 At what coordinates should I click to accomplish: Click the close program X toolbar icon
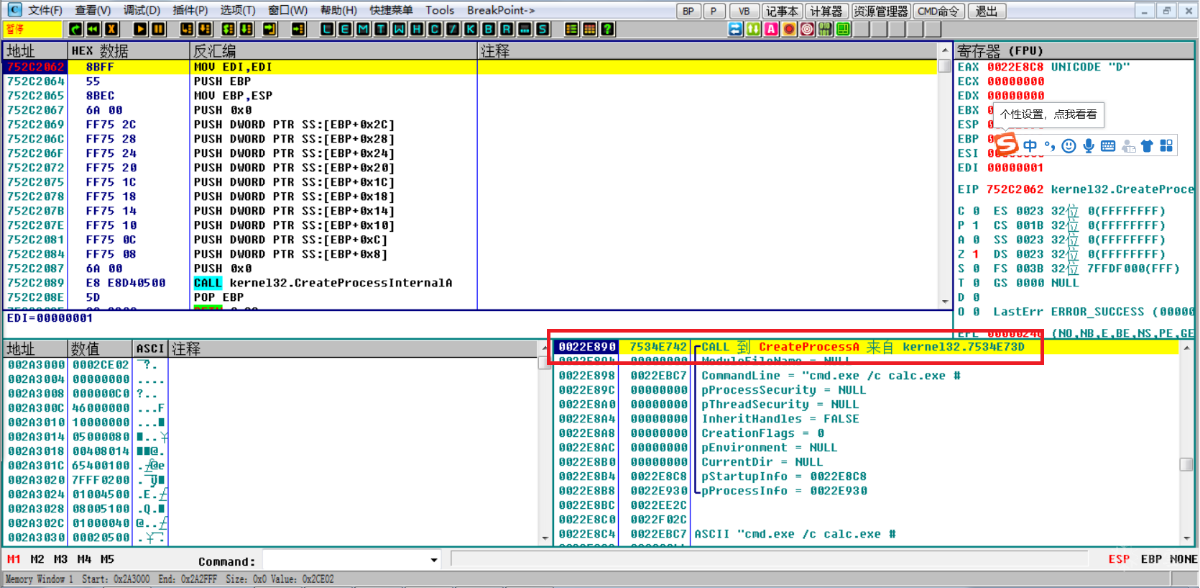point(112,29)
